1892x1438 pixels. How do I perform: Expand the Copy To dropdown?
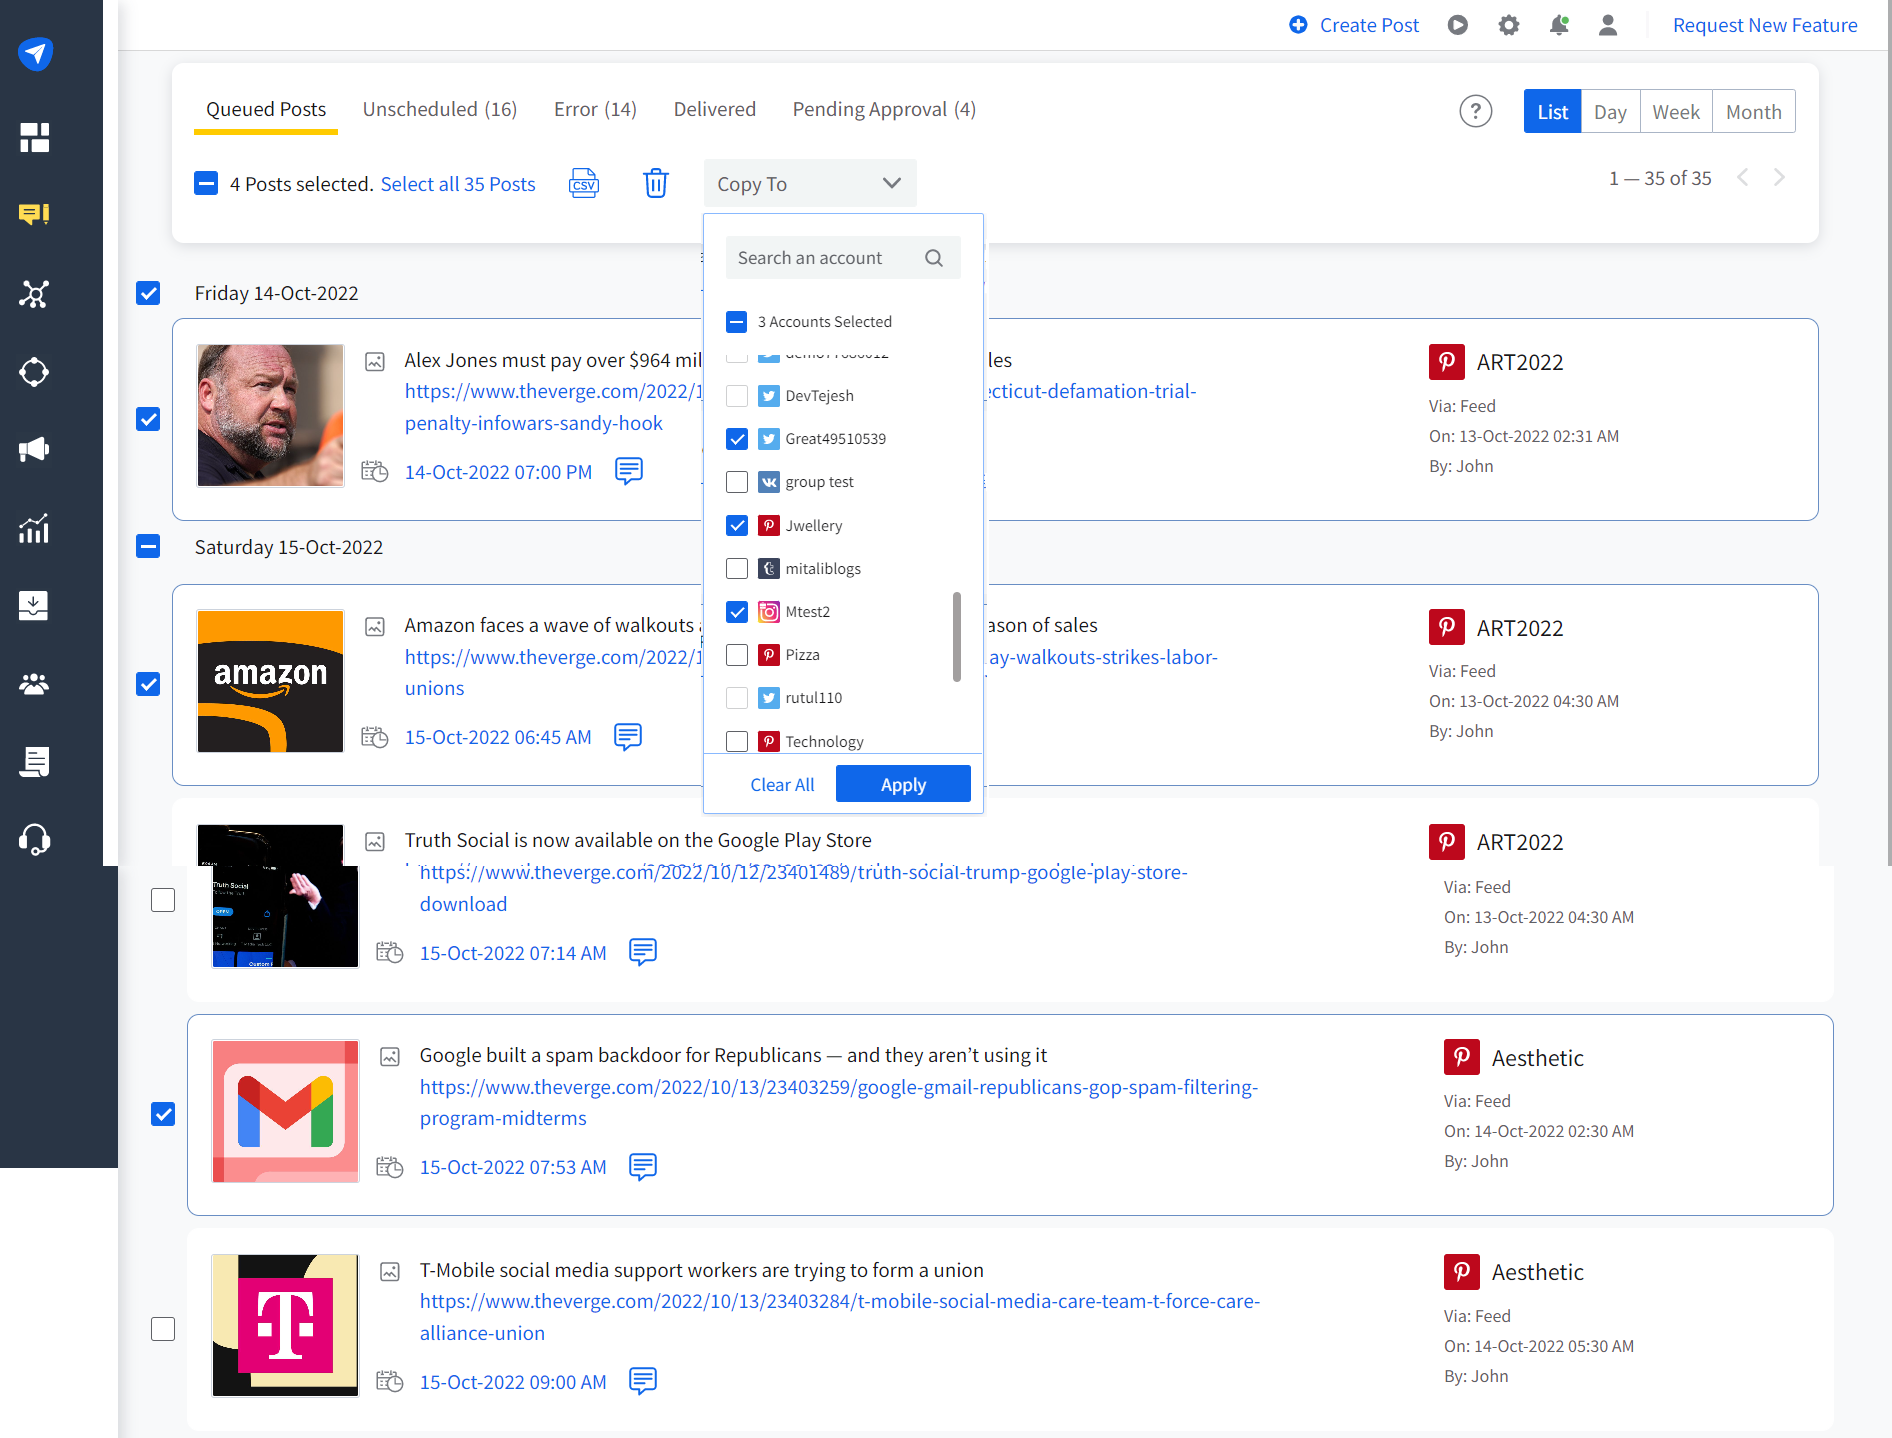[809, 184]
